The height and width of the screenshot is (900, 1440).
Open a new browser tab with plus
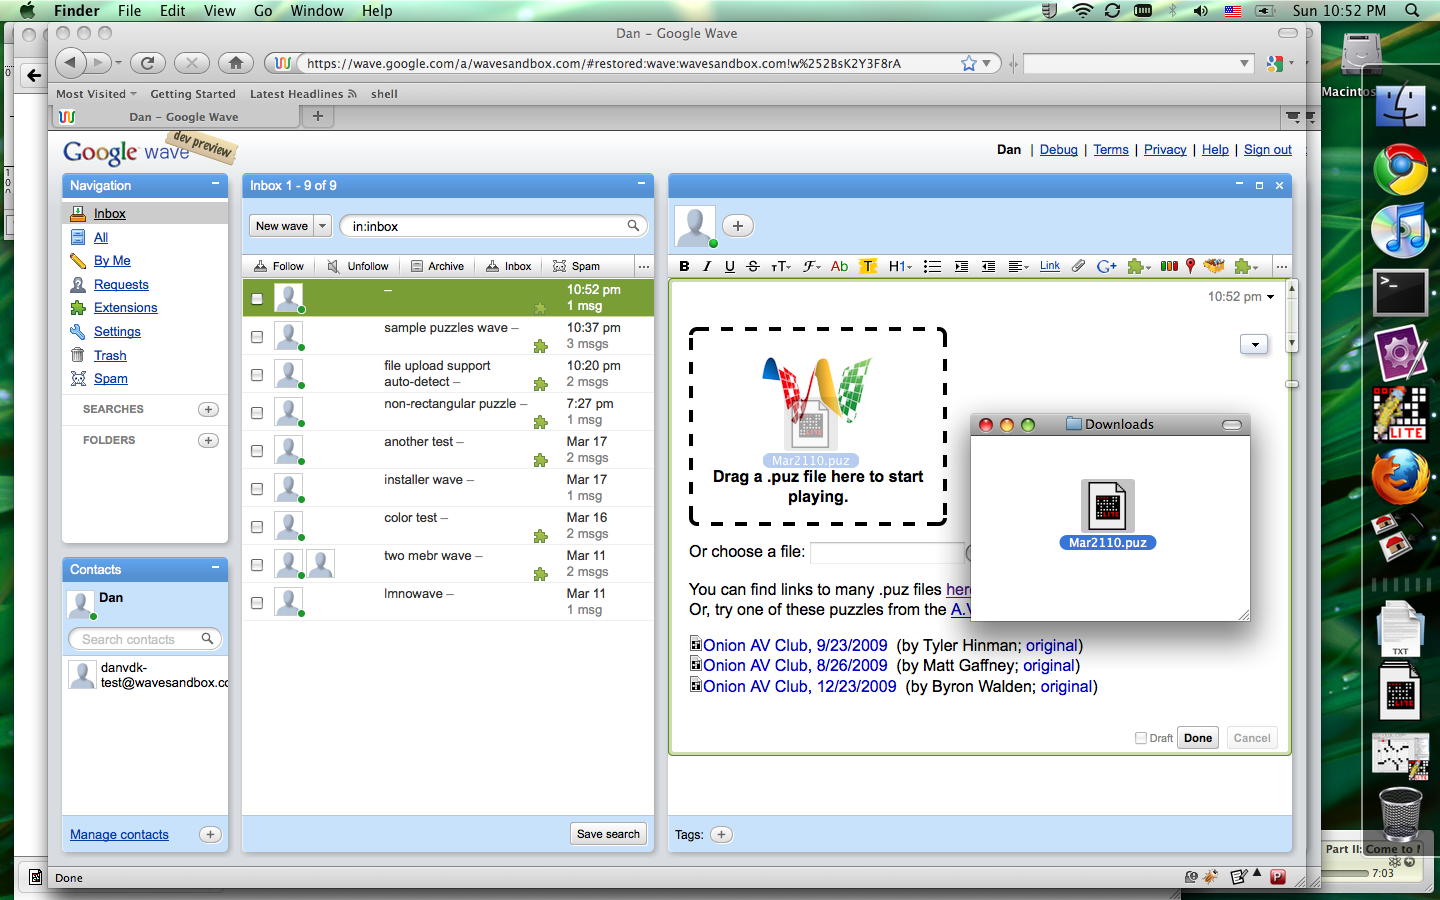pos(318,116)
